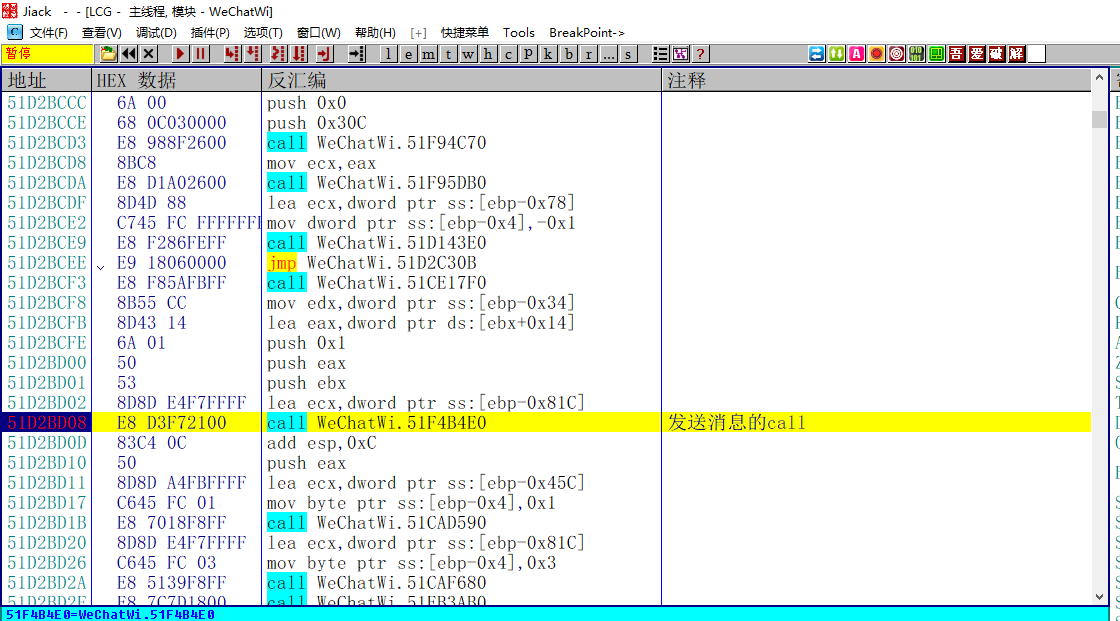The image size is (1120, 621).
Task: Open the Source window with 's' button
Action: [x=628, y=54]
